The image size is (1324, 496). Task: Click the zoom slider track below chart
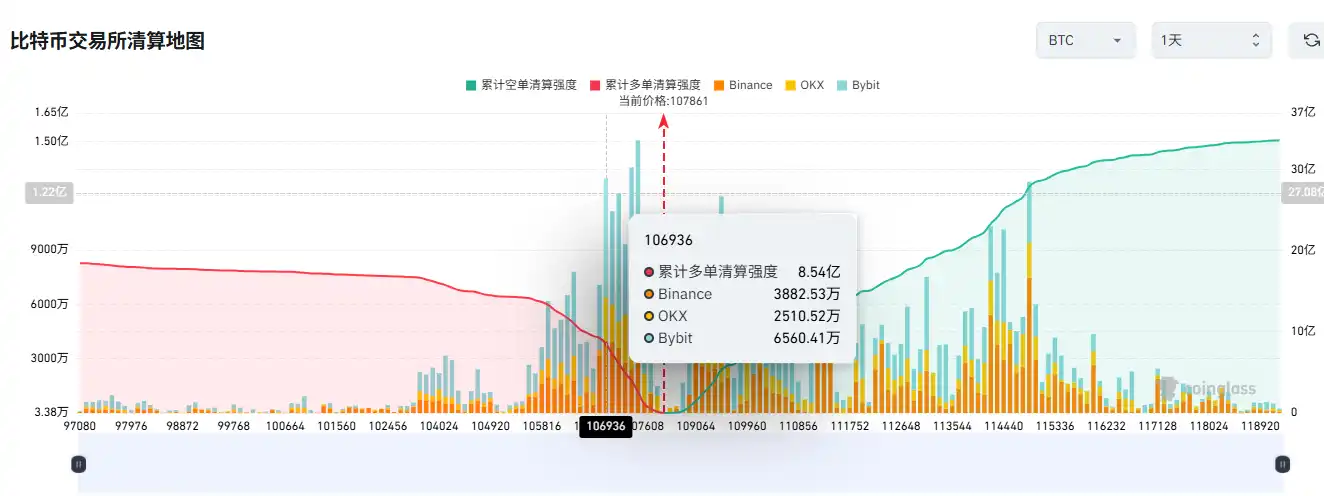(680, 464)
